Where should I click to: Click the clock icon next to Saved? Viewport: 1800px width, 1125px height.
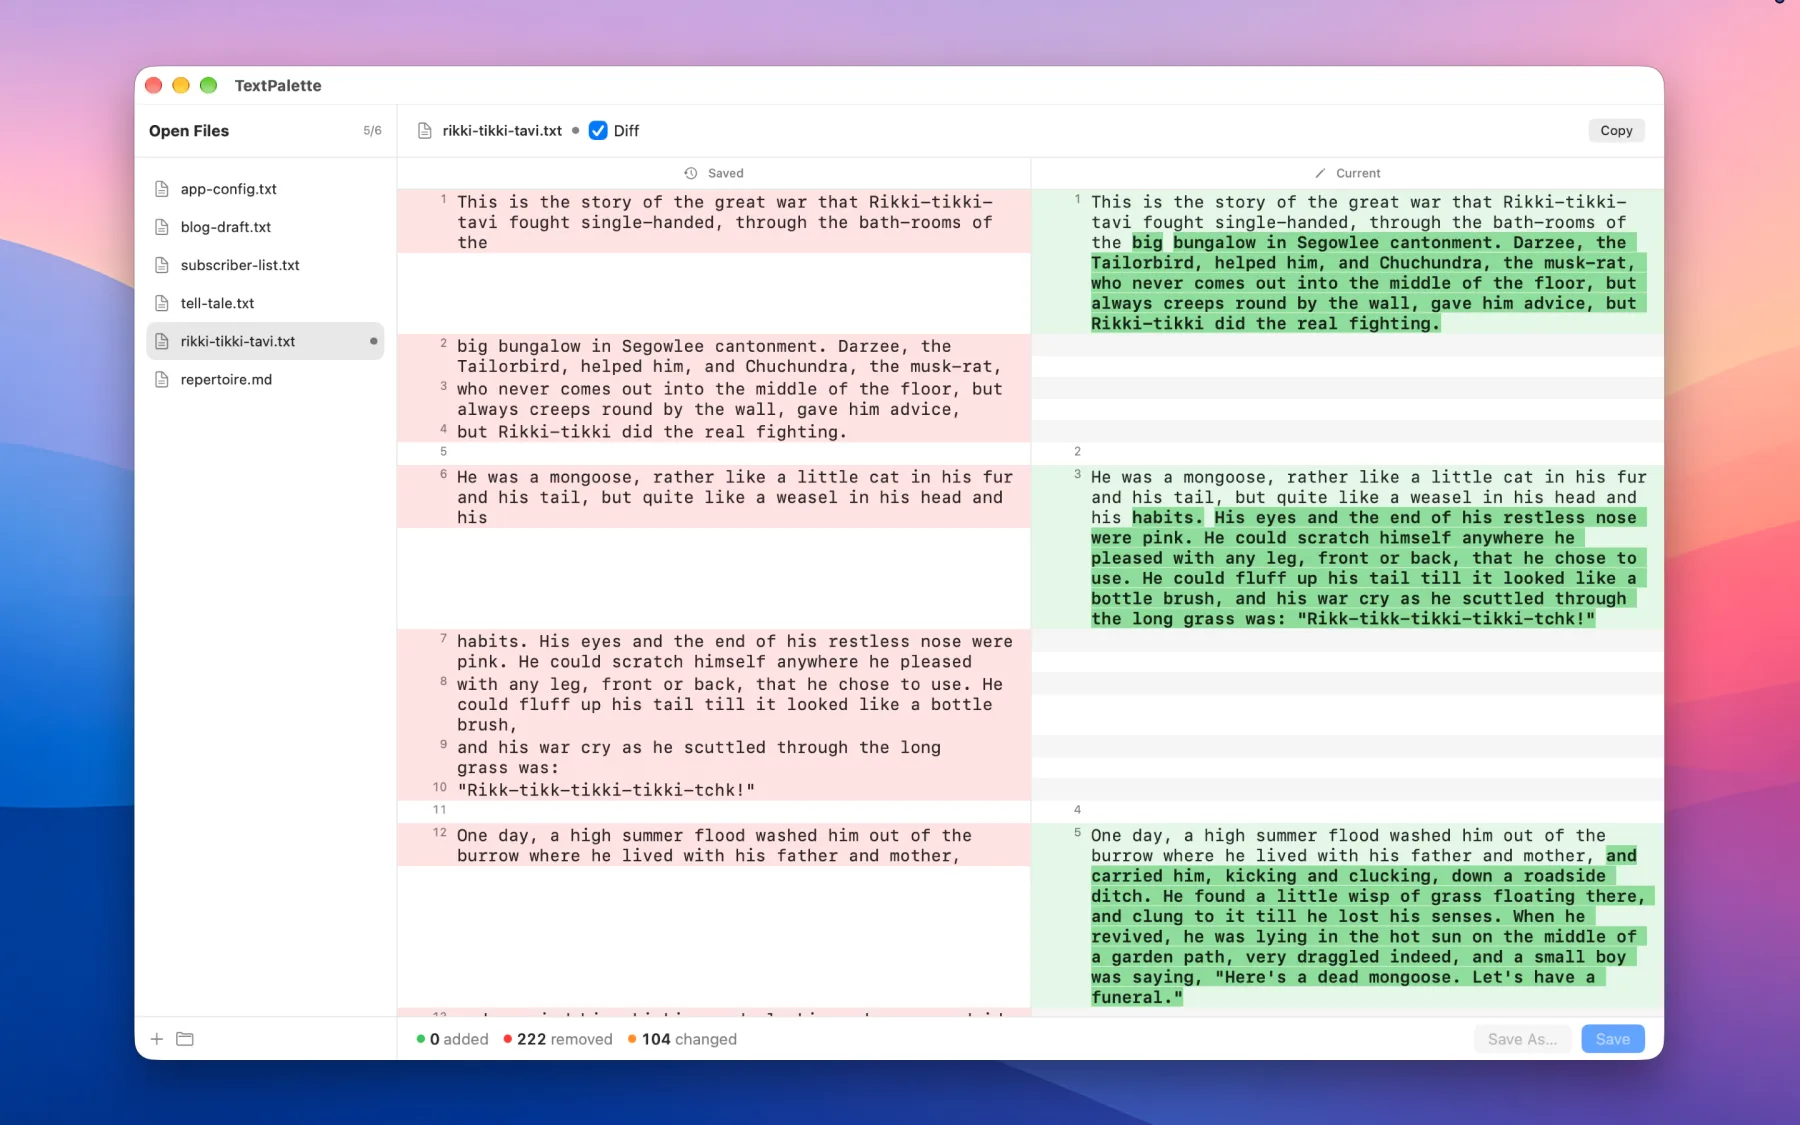(691, 173)
